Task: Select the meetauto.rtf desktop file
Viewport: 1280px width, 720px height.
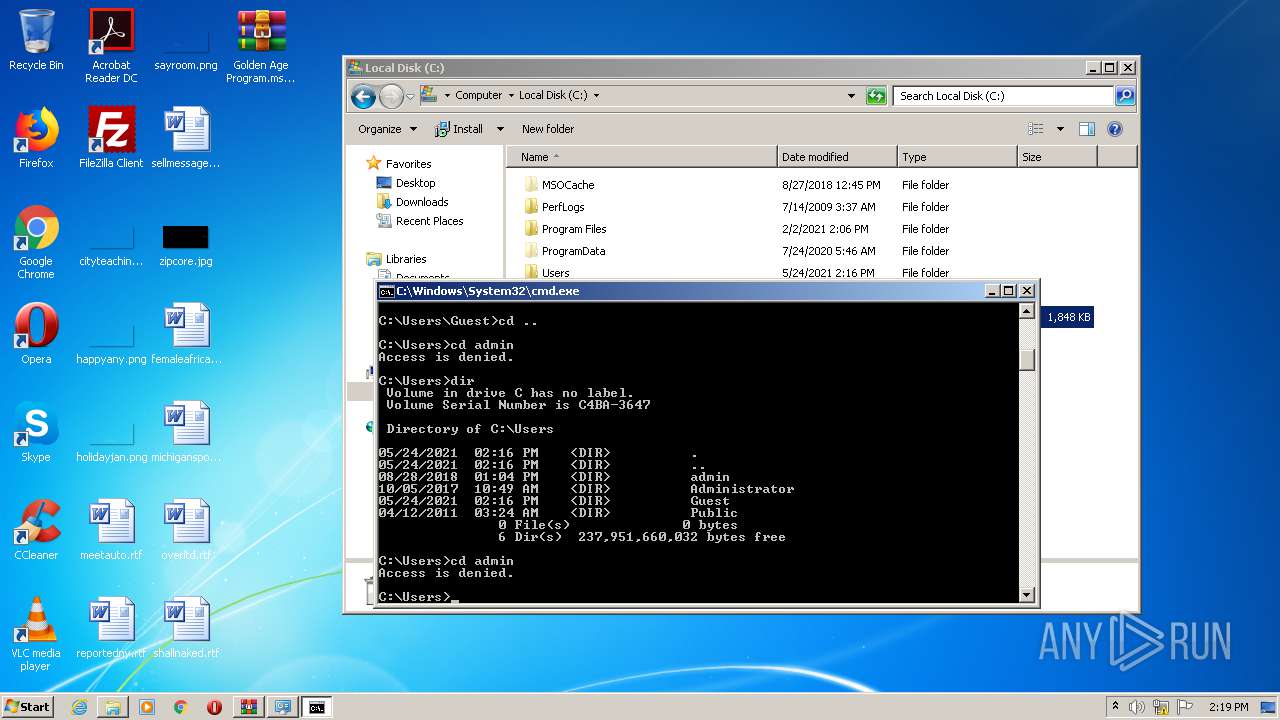Action: pos(111,530)
